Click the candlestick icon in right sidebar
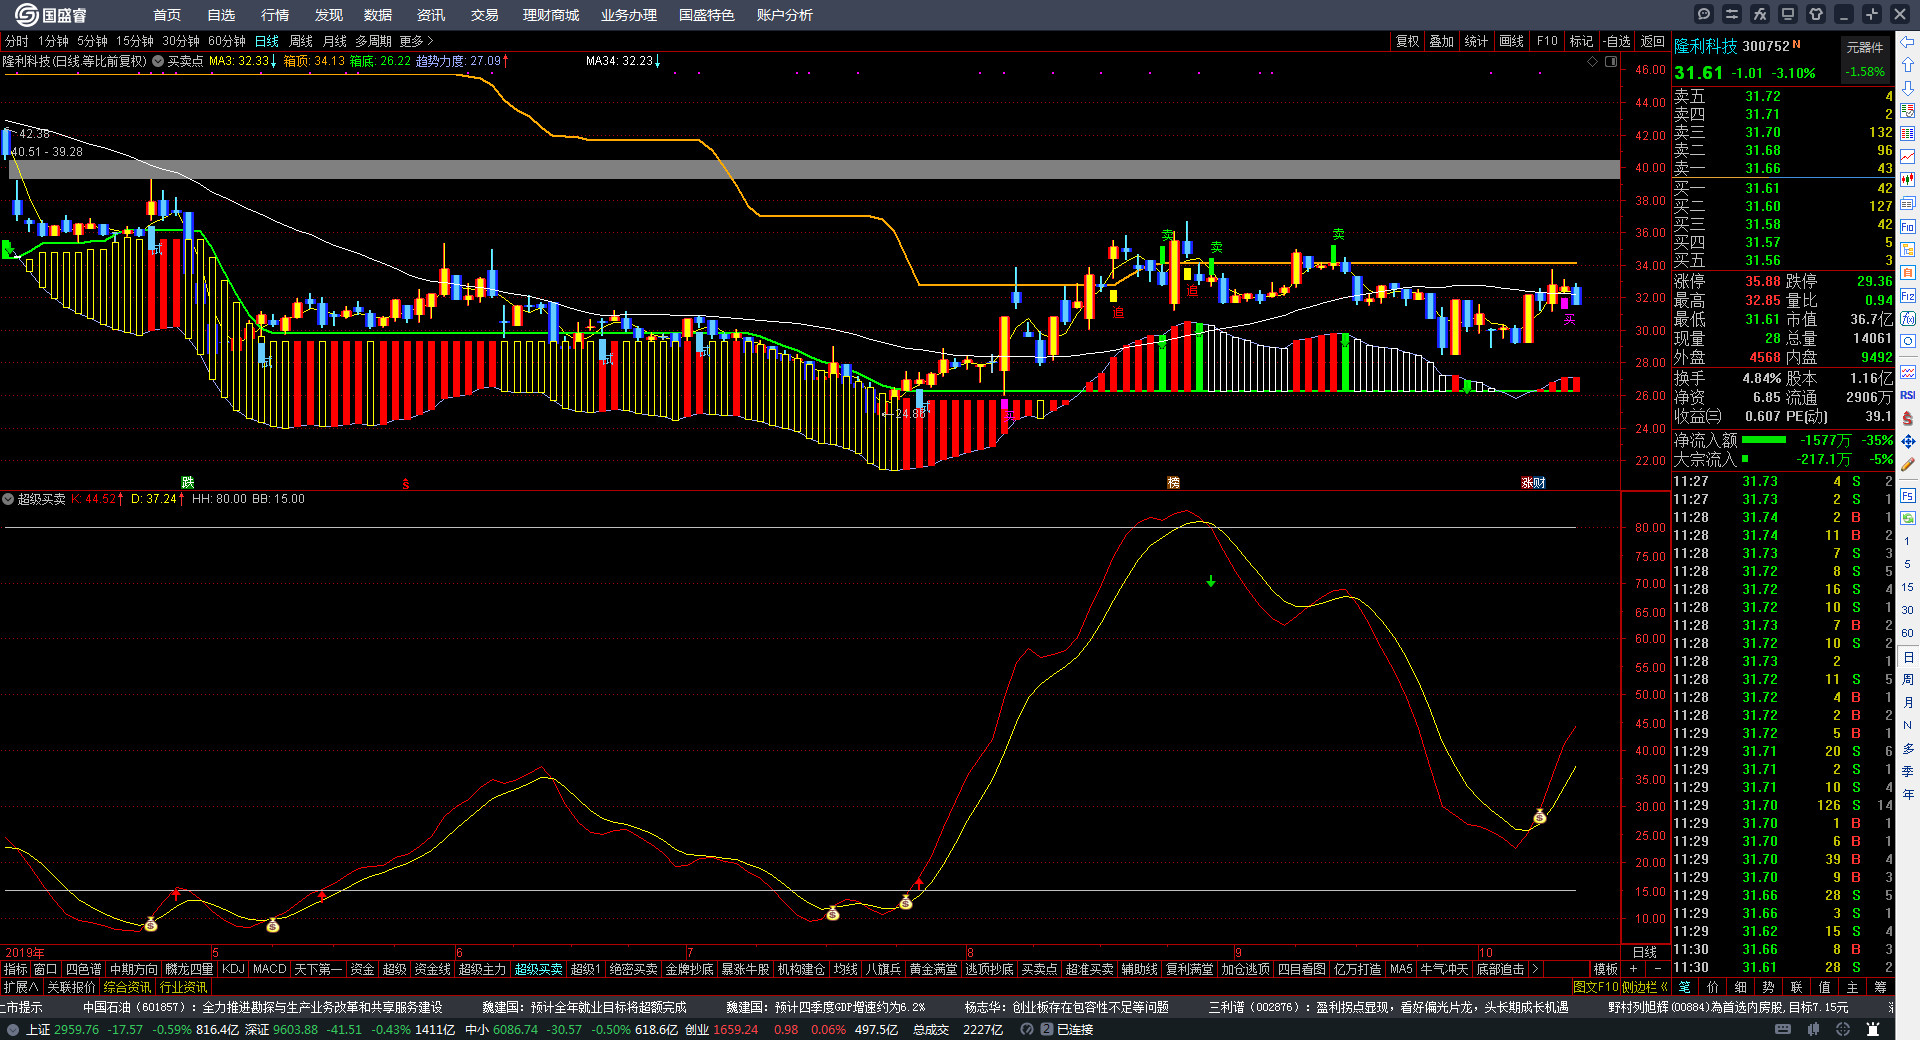The width and height of the screenshot is (1920, 1040). tap(1908, 180)
